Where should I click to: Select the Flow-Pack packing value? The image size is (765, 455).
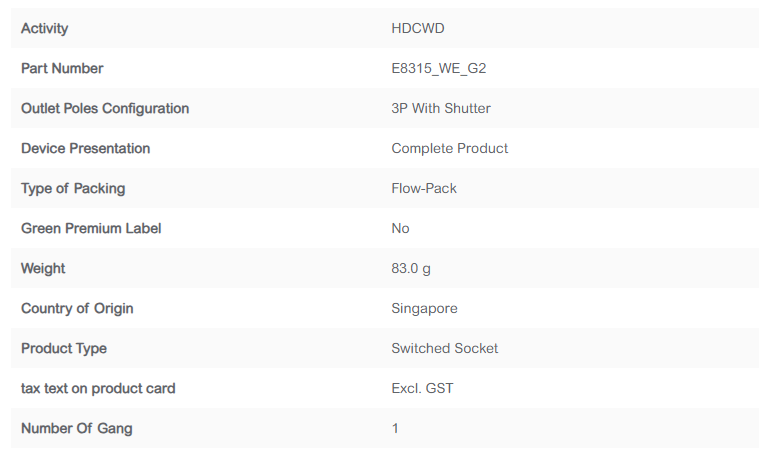[425, 188]
